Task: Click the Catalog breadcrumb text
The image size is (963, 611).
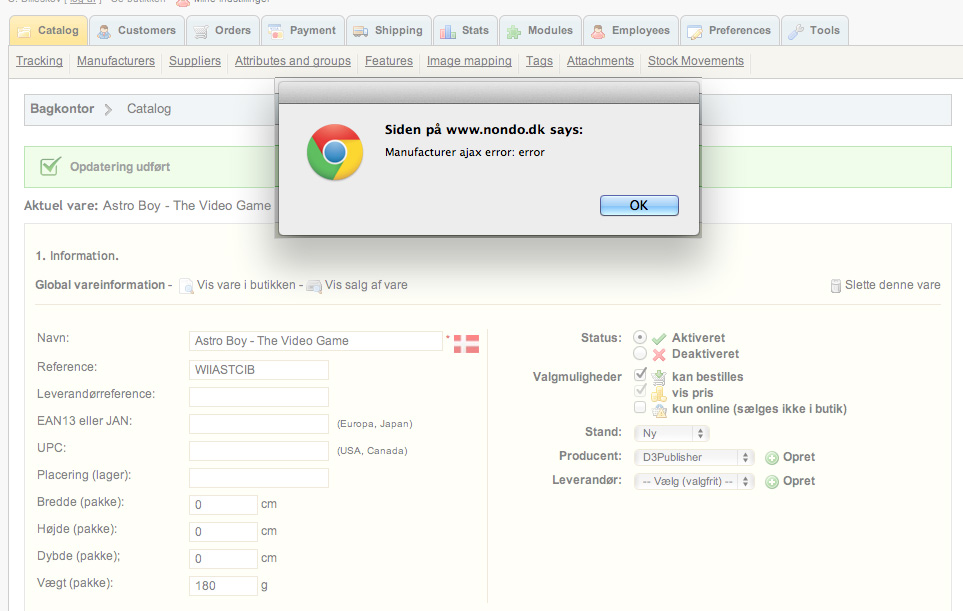Action: tap(149, 109)
